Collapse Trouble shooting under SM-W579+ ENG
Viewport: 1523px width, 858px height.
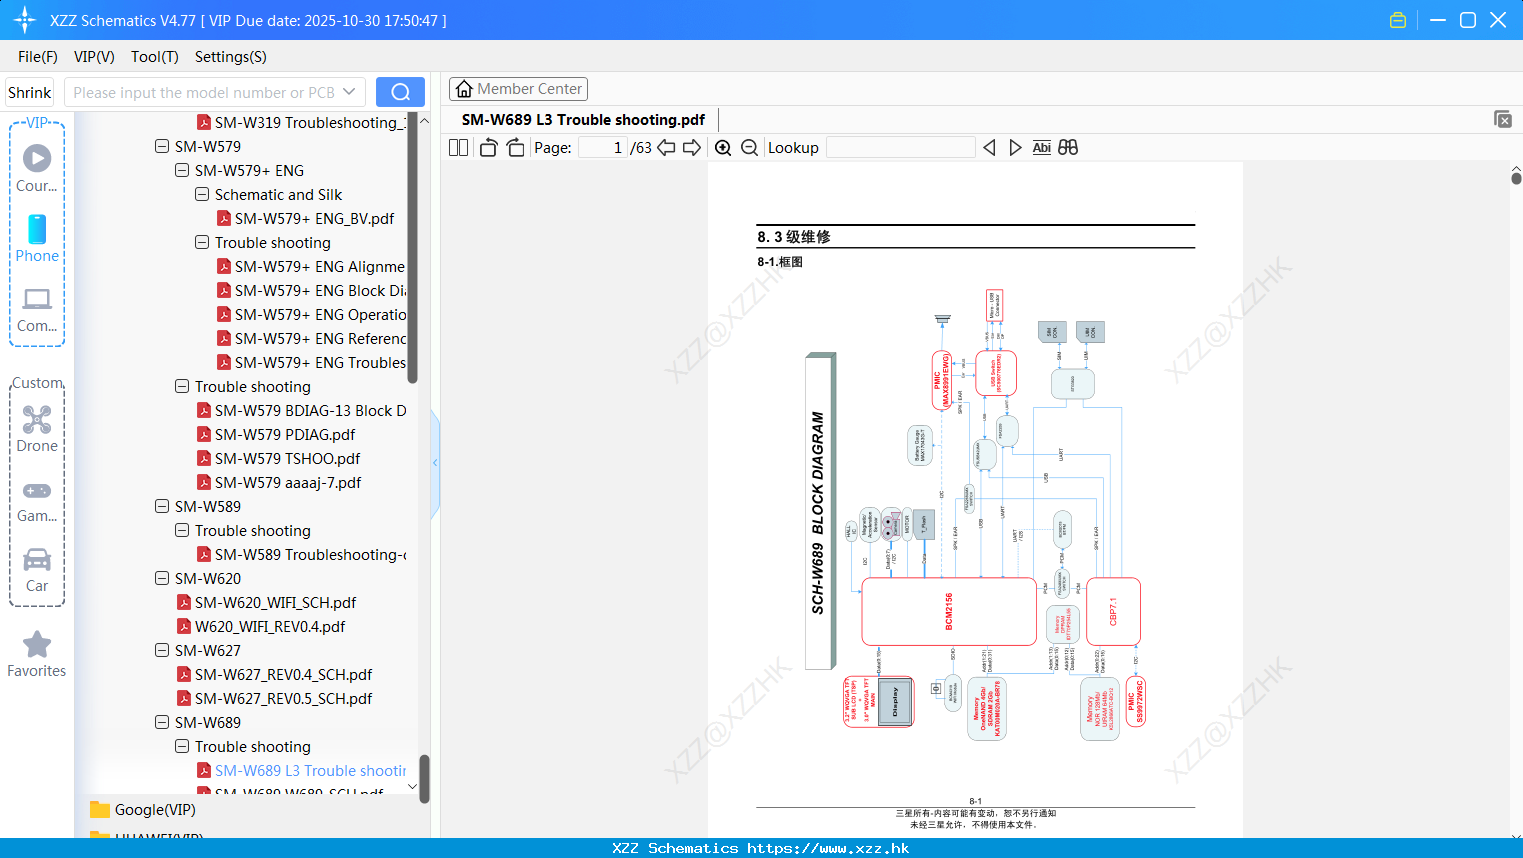click(x=202, y=243)
